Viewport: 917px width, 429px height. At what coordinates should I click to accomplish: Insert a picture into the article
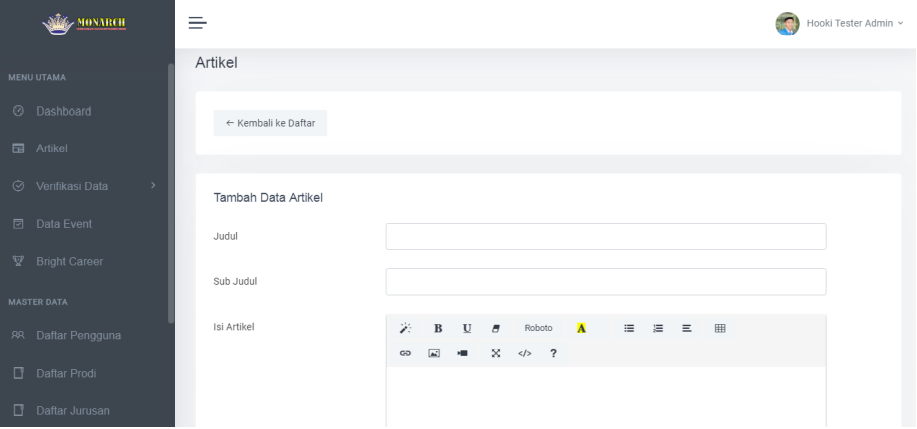(434, 353)
